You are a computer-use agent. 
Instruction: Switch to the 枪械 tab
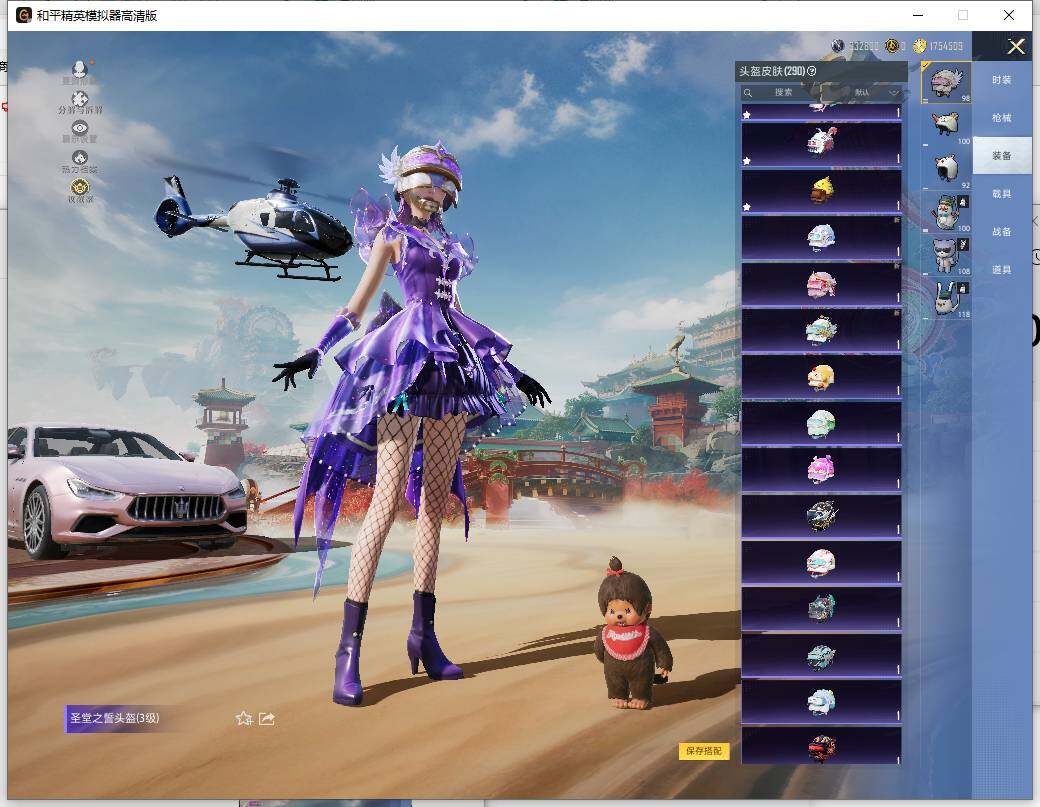1002,118
